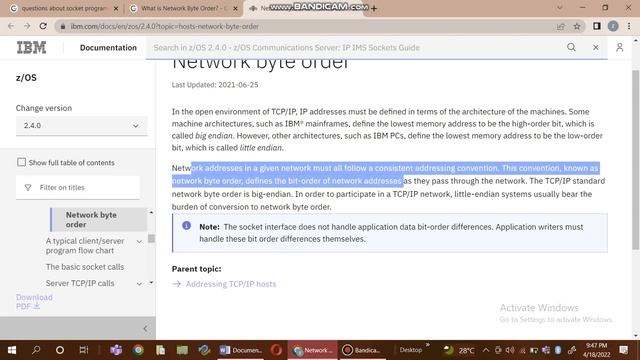
Task: Click Download PDF link
Action: click(34, 302)
